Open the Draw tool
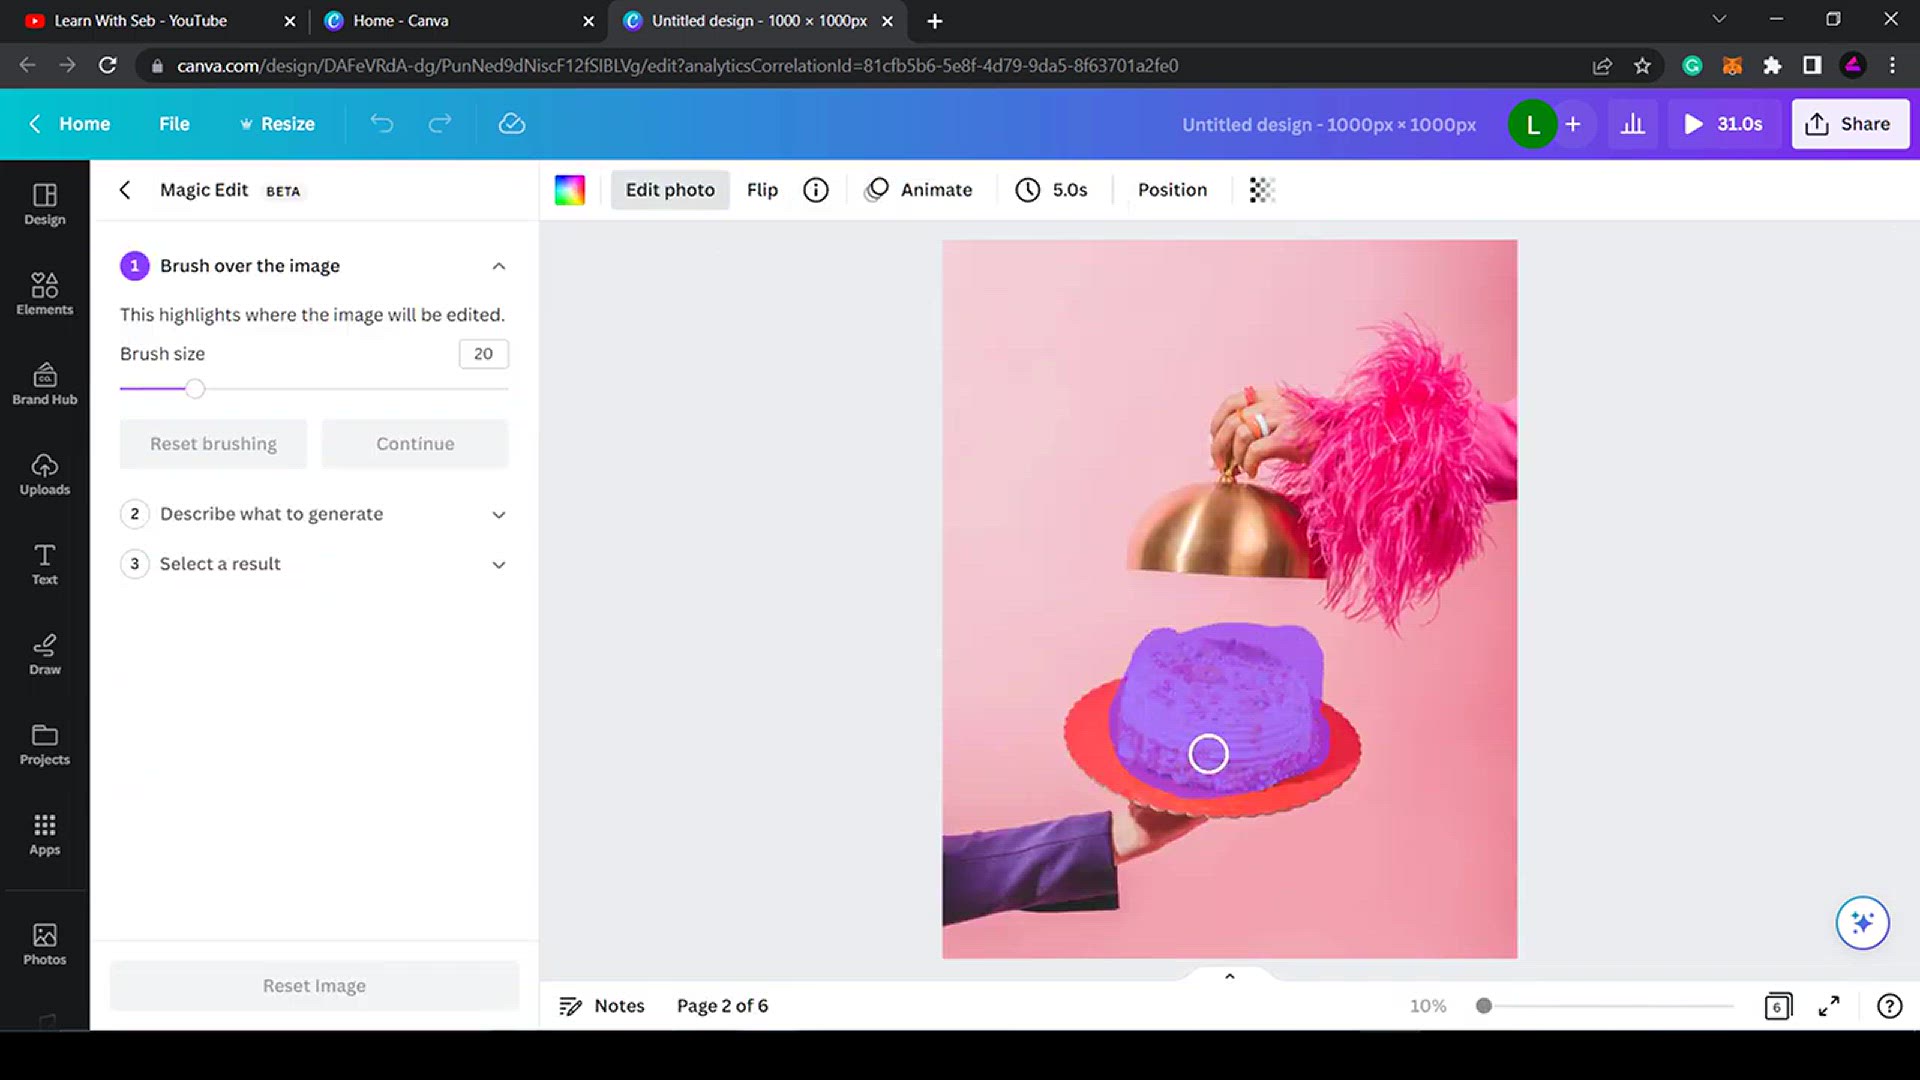 coord(44,654)
